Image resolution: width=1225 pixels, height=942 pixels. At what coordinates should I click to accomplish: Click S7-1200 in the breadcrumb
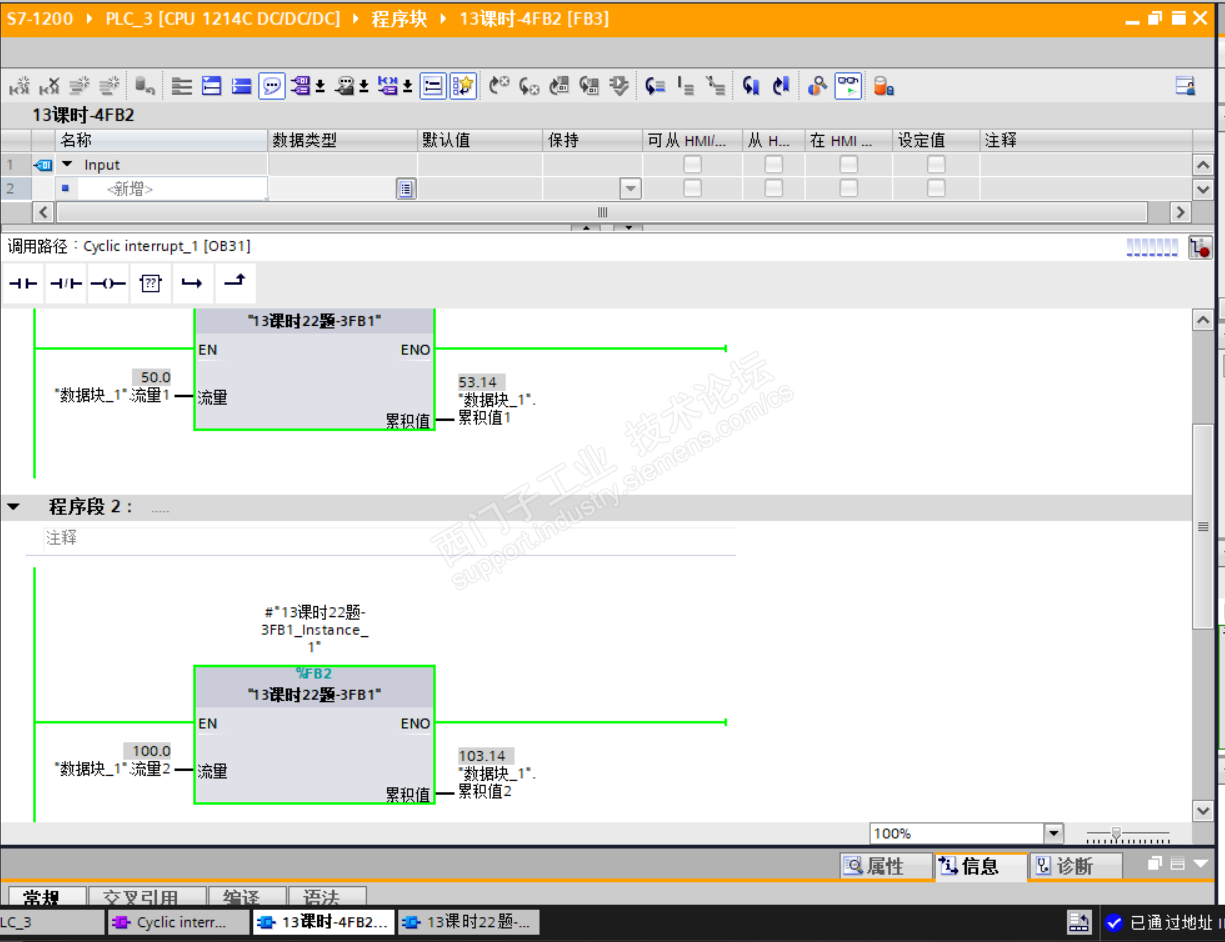tap(39, 19)
